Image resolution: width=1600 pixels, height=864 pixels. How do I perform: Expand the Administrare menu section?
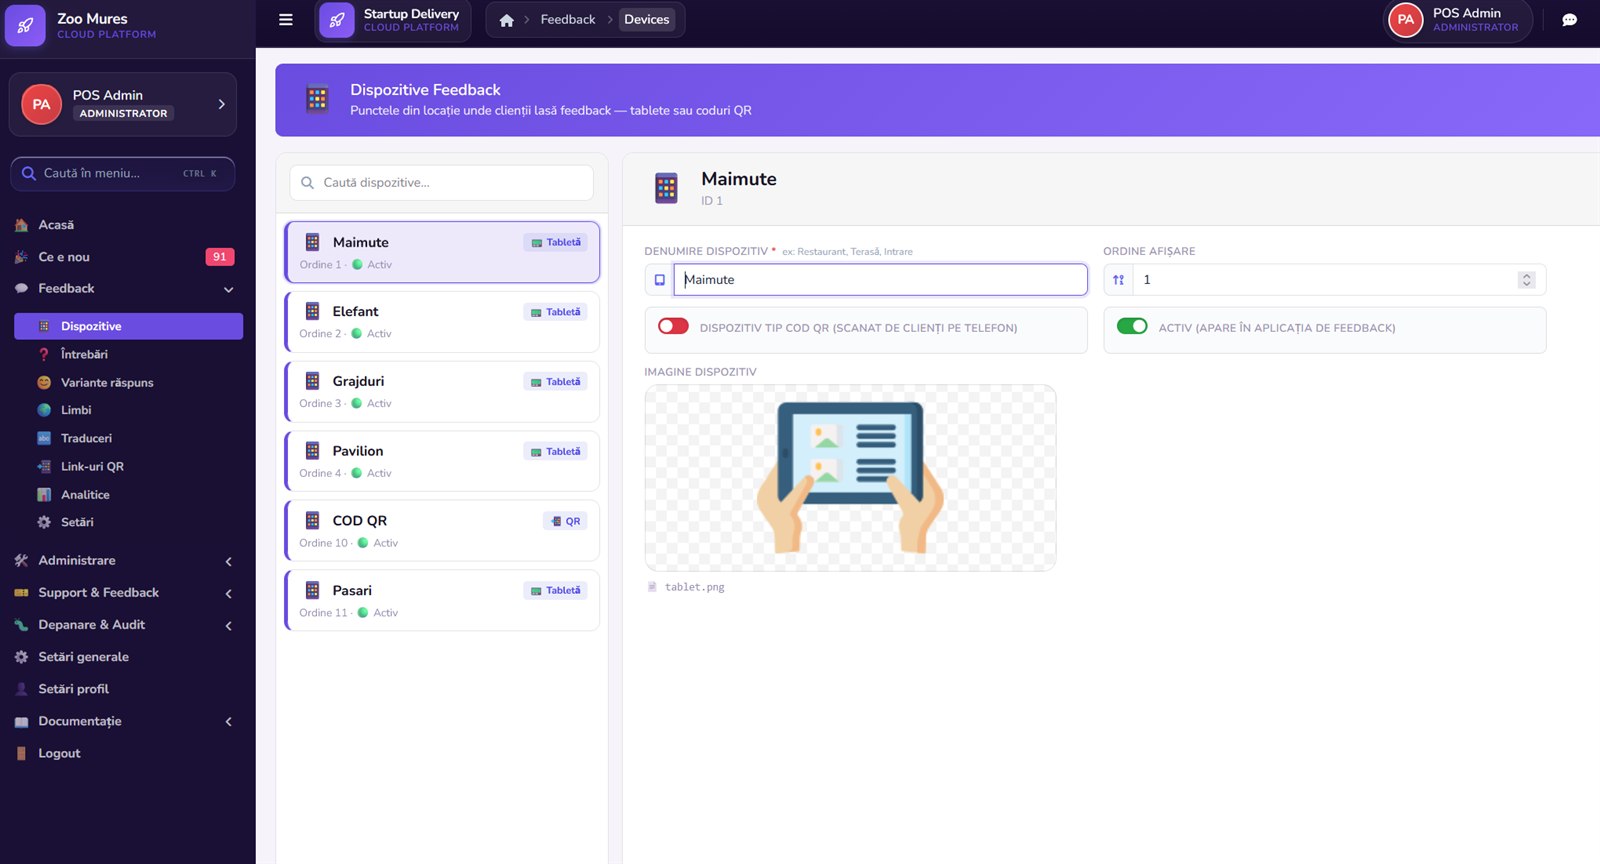click(x=229, y=561)
